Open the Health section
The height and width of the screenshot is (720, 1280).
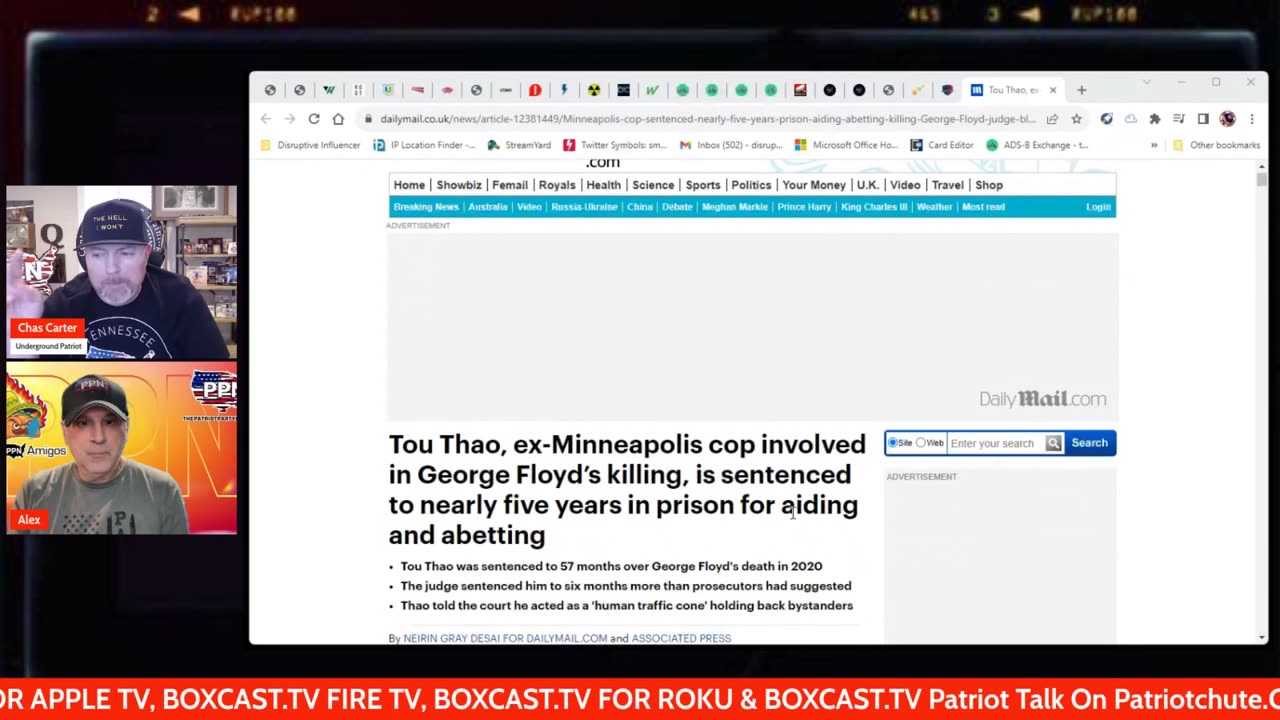603,185
